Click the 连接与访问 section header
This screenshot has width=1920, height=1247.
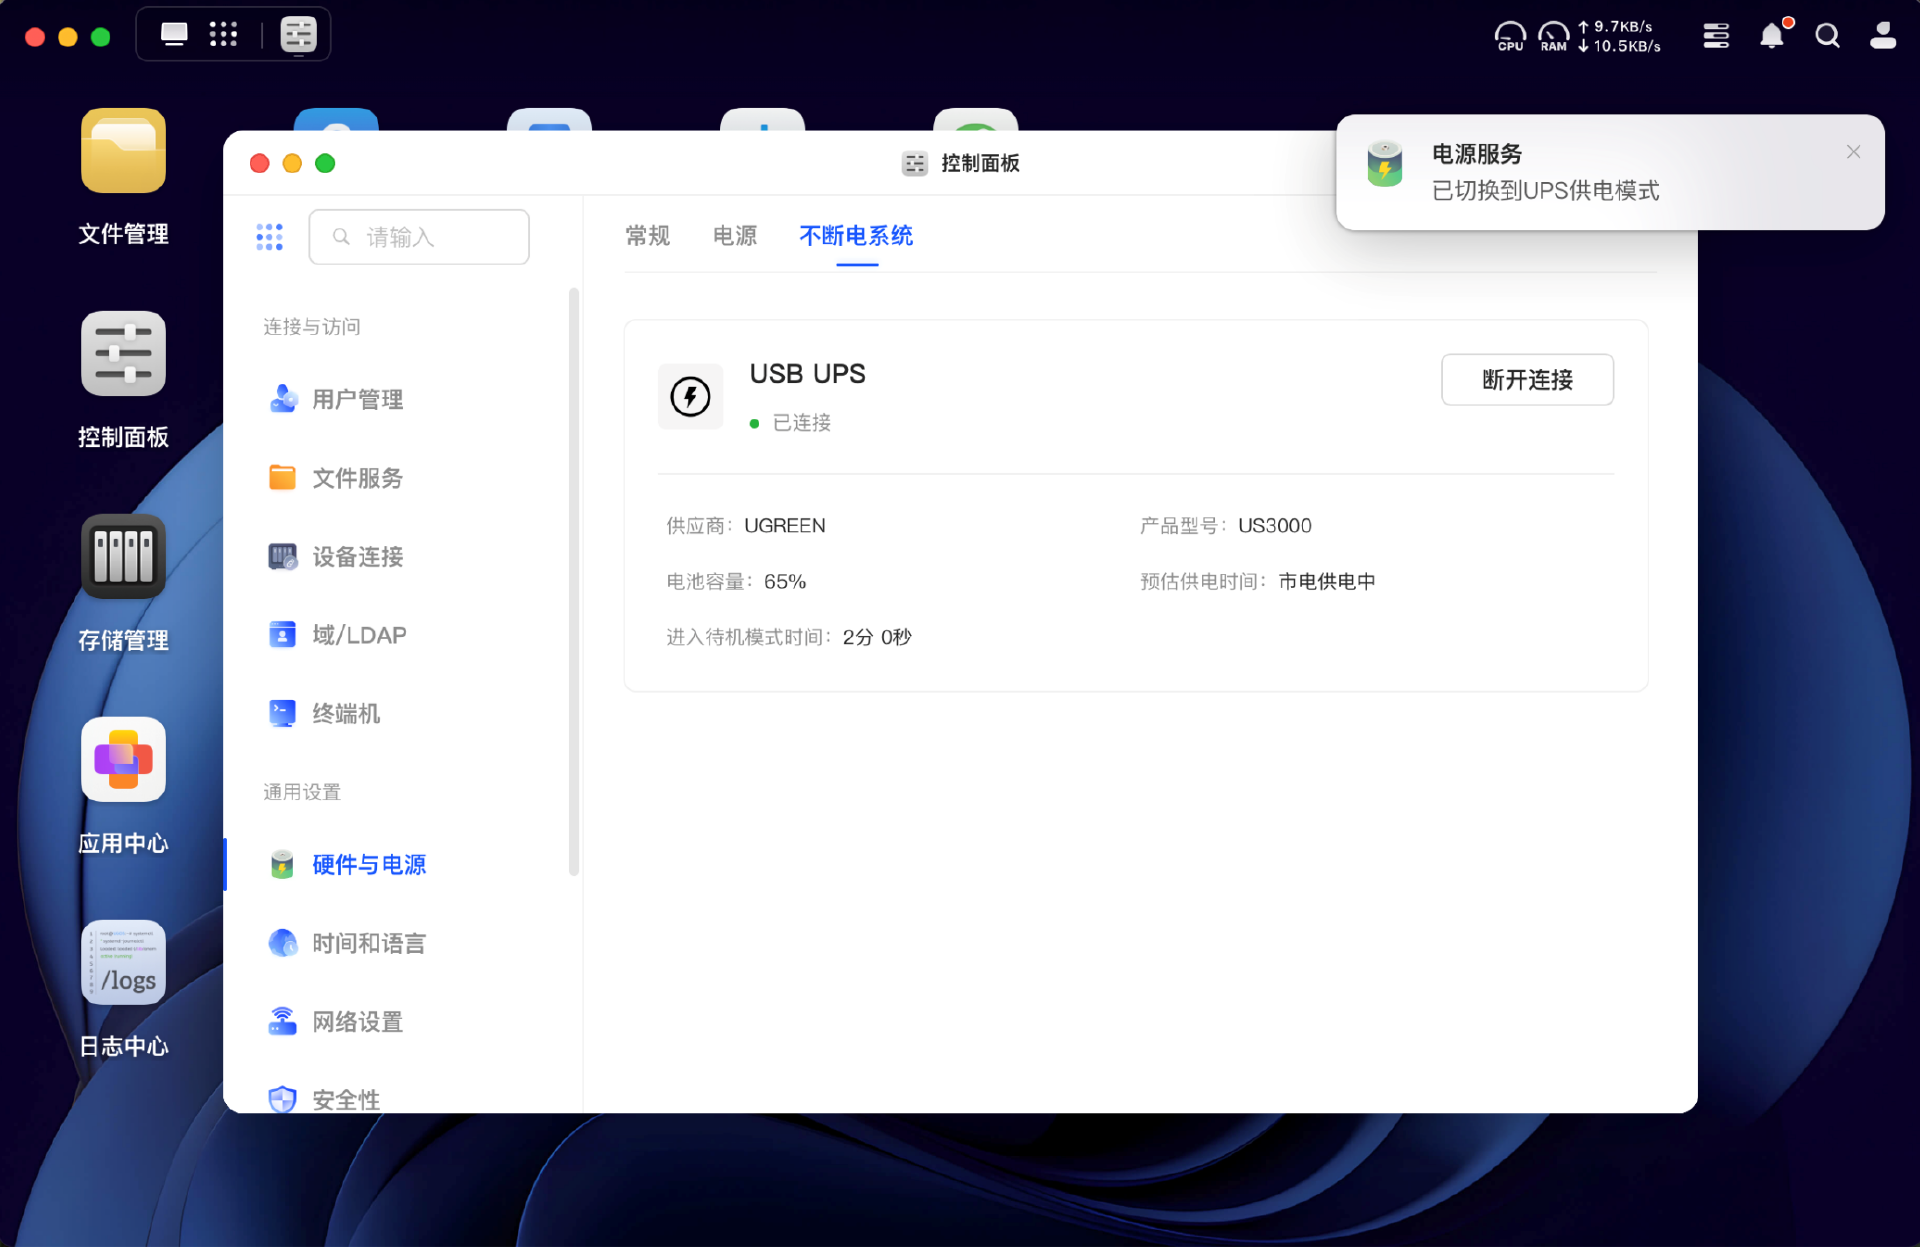click(312, 327)
